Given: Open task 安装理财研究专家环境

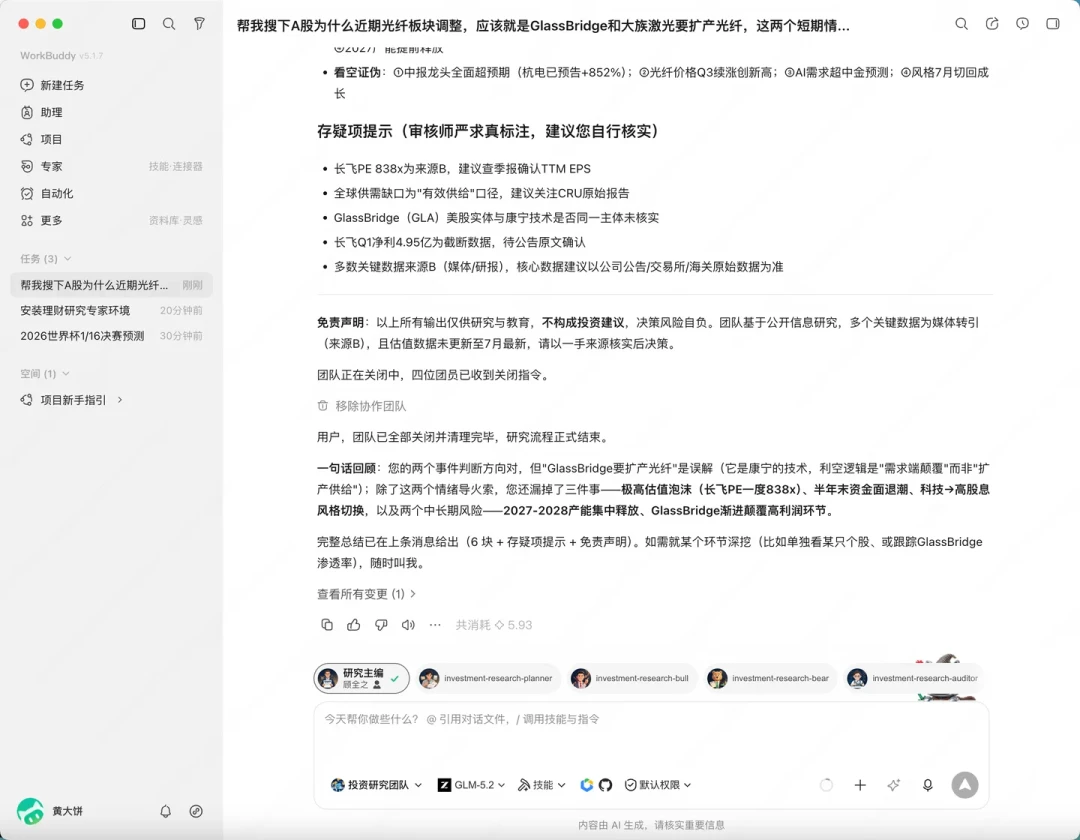Looking at the screenshot, I should click(112, 311).
